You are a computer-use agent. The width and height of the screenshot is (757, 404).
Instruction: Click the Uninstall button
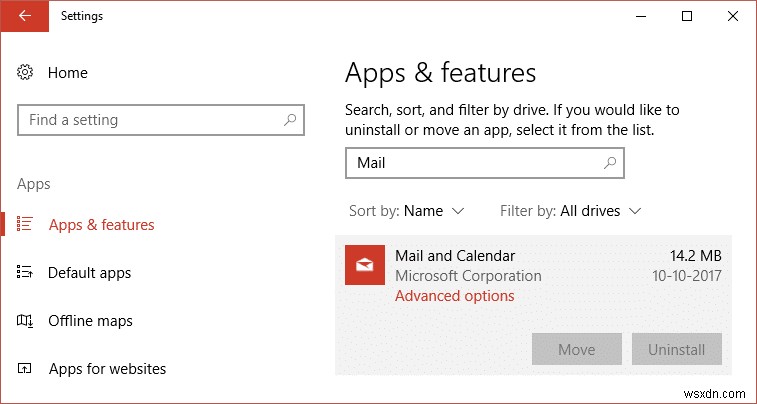(x=676, y=349)
